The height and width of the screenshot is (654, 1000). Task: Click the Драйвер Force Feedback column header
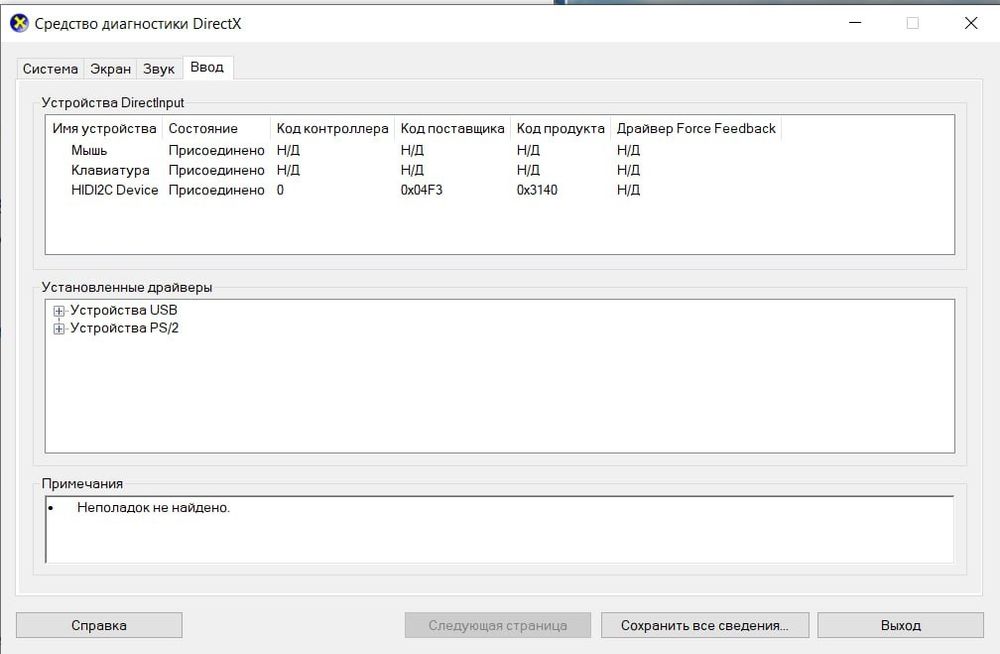click(696, 128)
